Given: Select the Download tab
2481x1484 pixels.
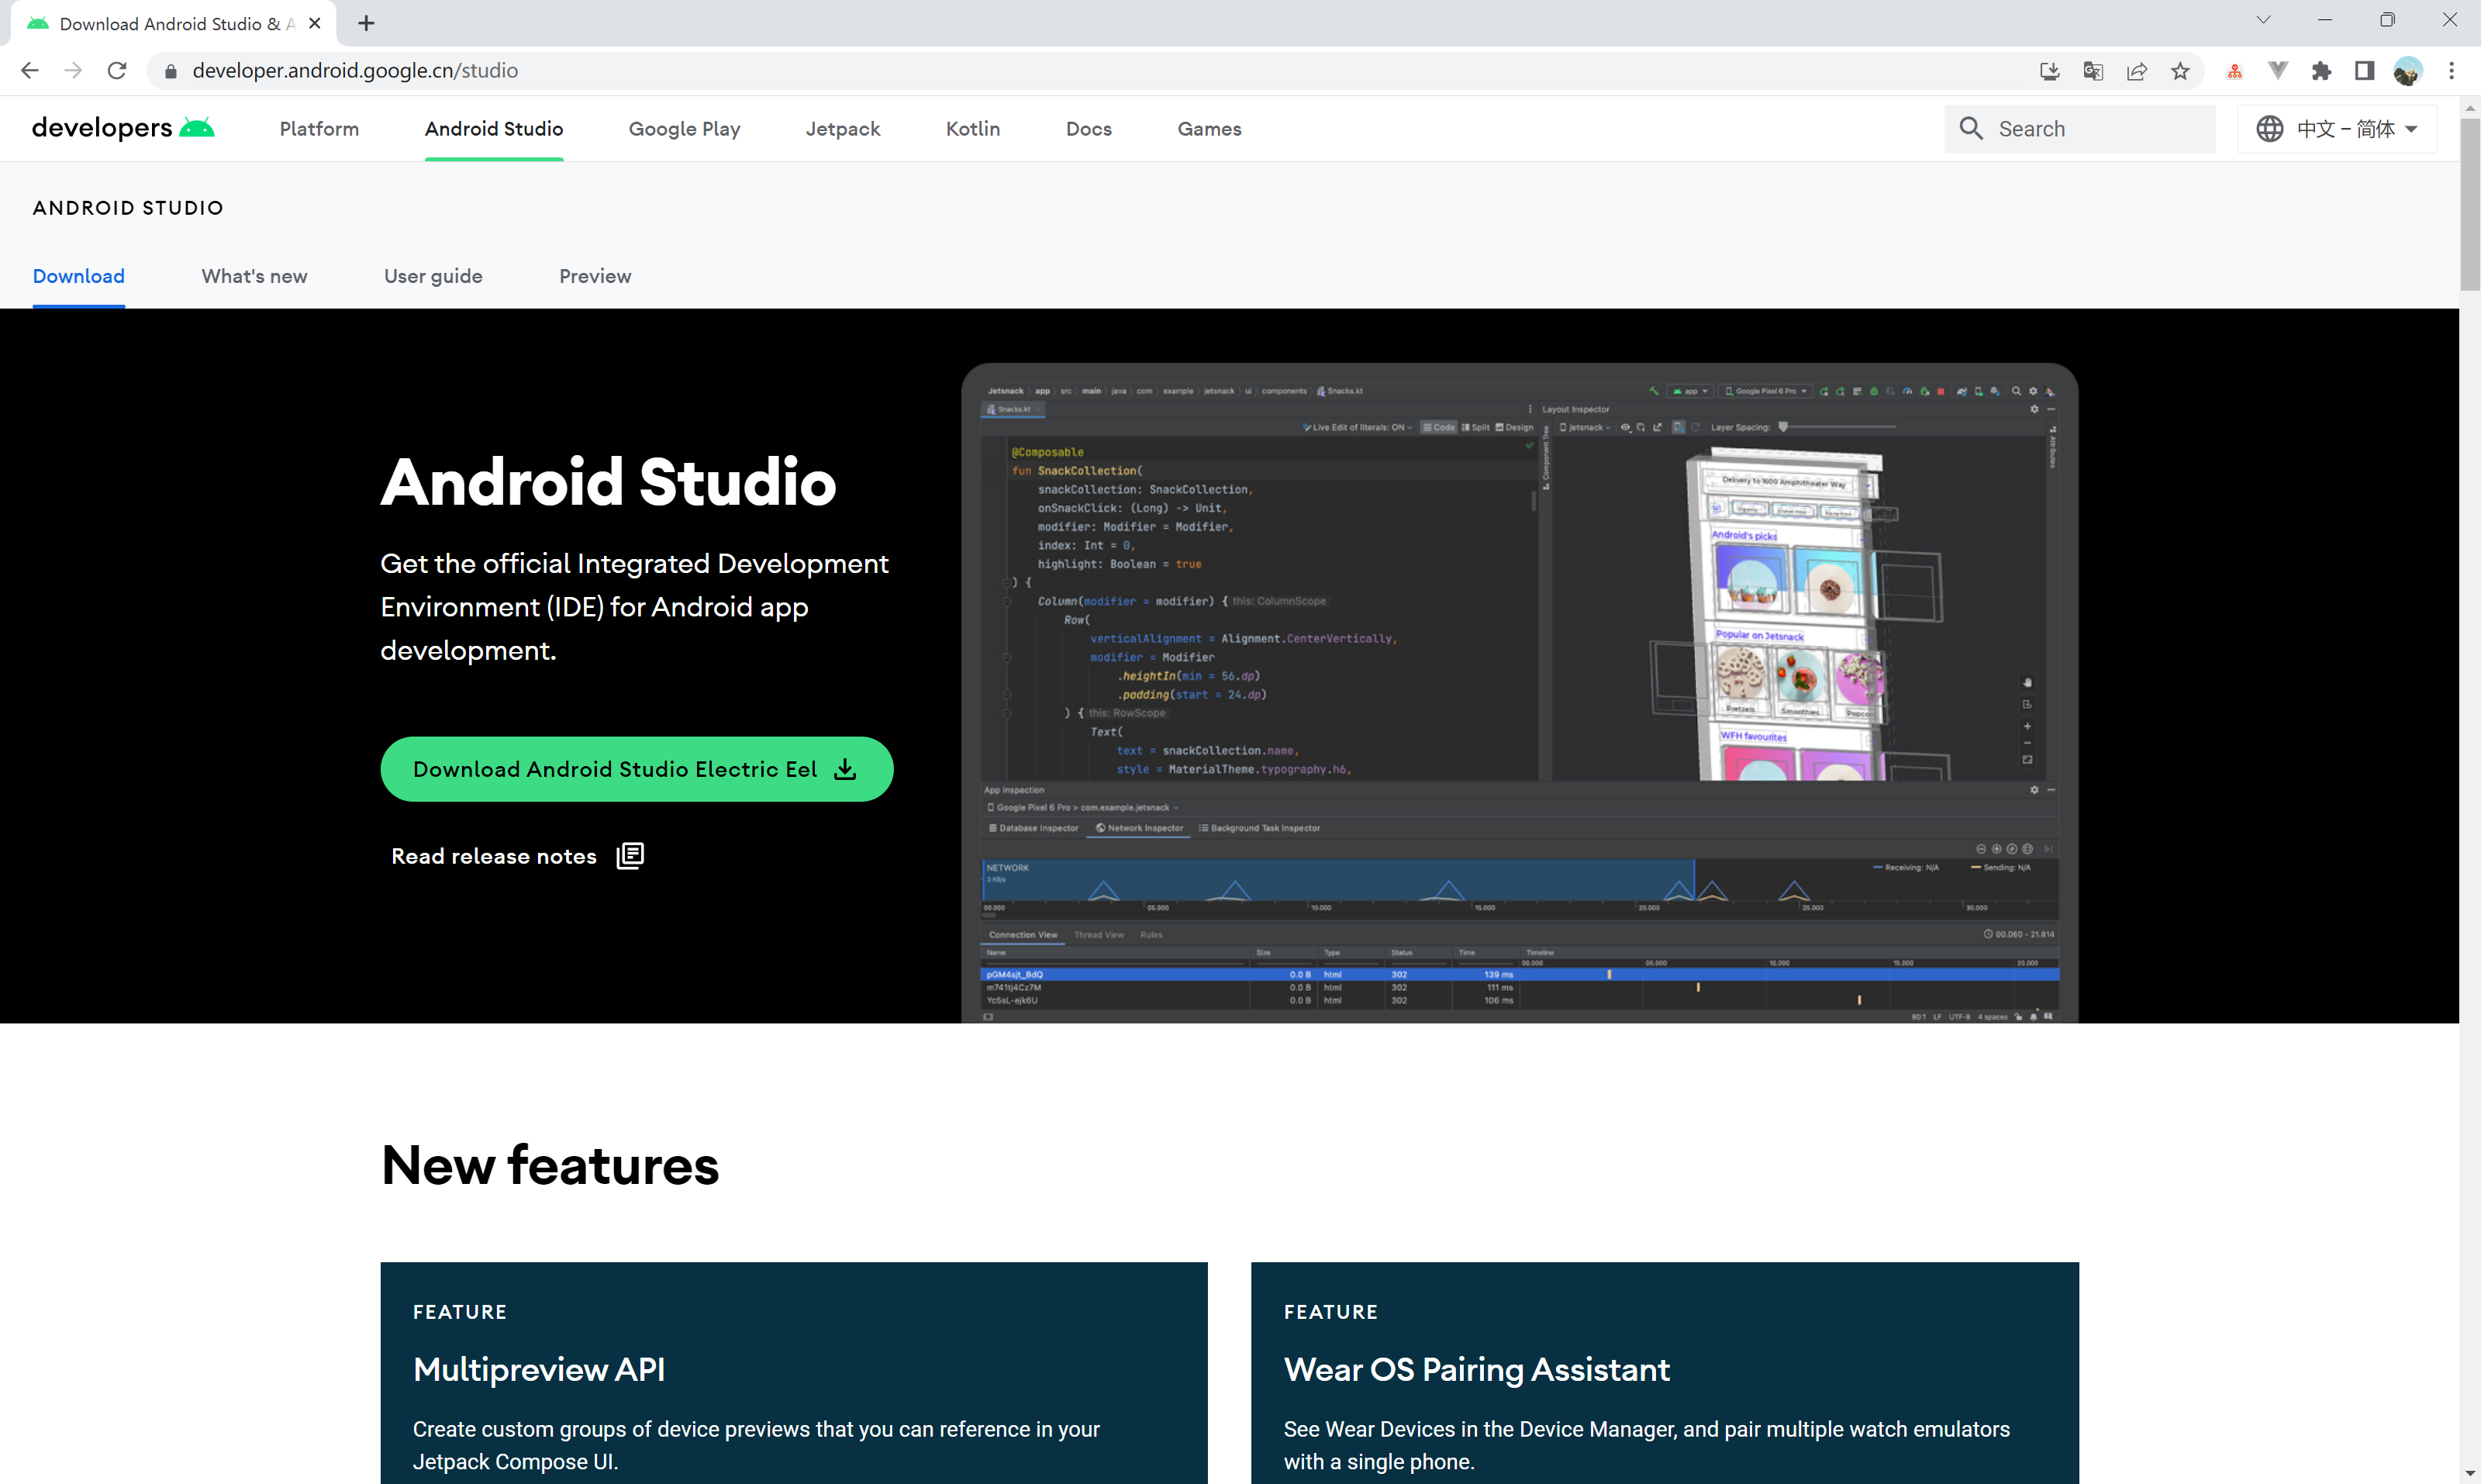Looking at the screenshot, I should [79, 276].
